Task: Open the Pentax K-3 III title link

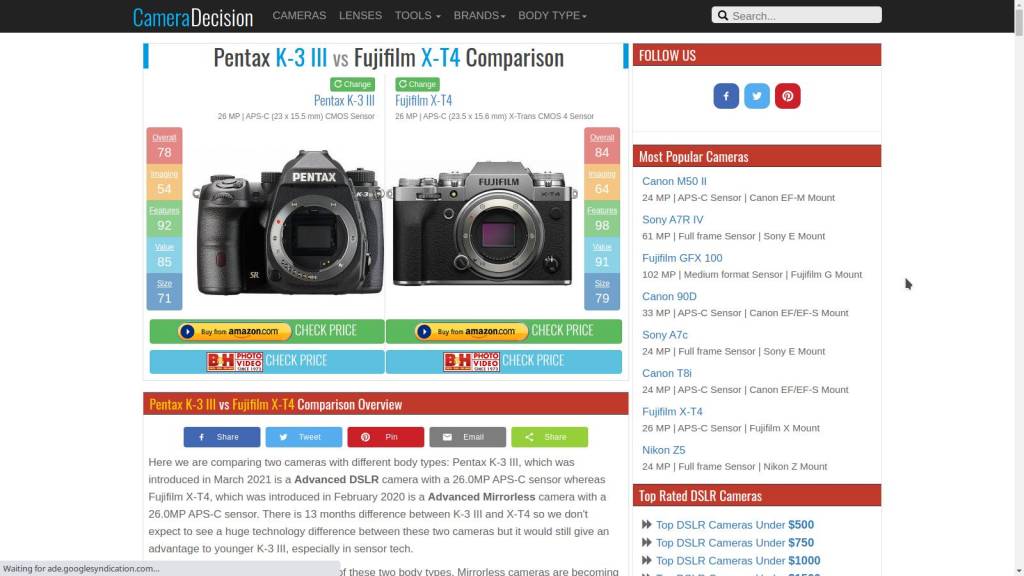Action: (344, 101)
